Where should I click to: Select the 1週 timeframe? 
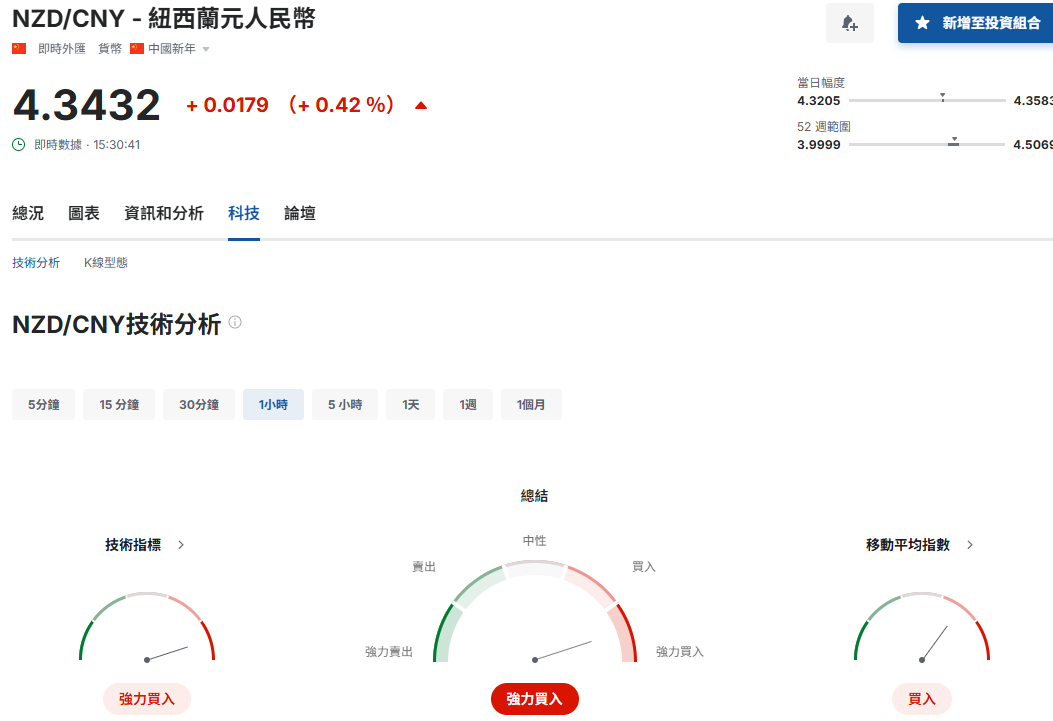(x=468, y=405)
